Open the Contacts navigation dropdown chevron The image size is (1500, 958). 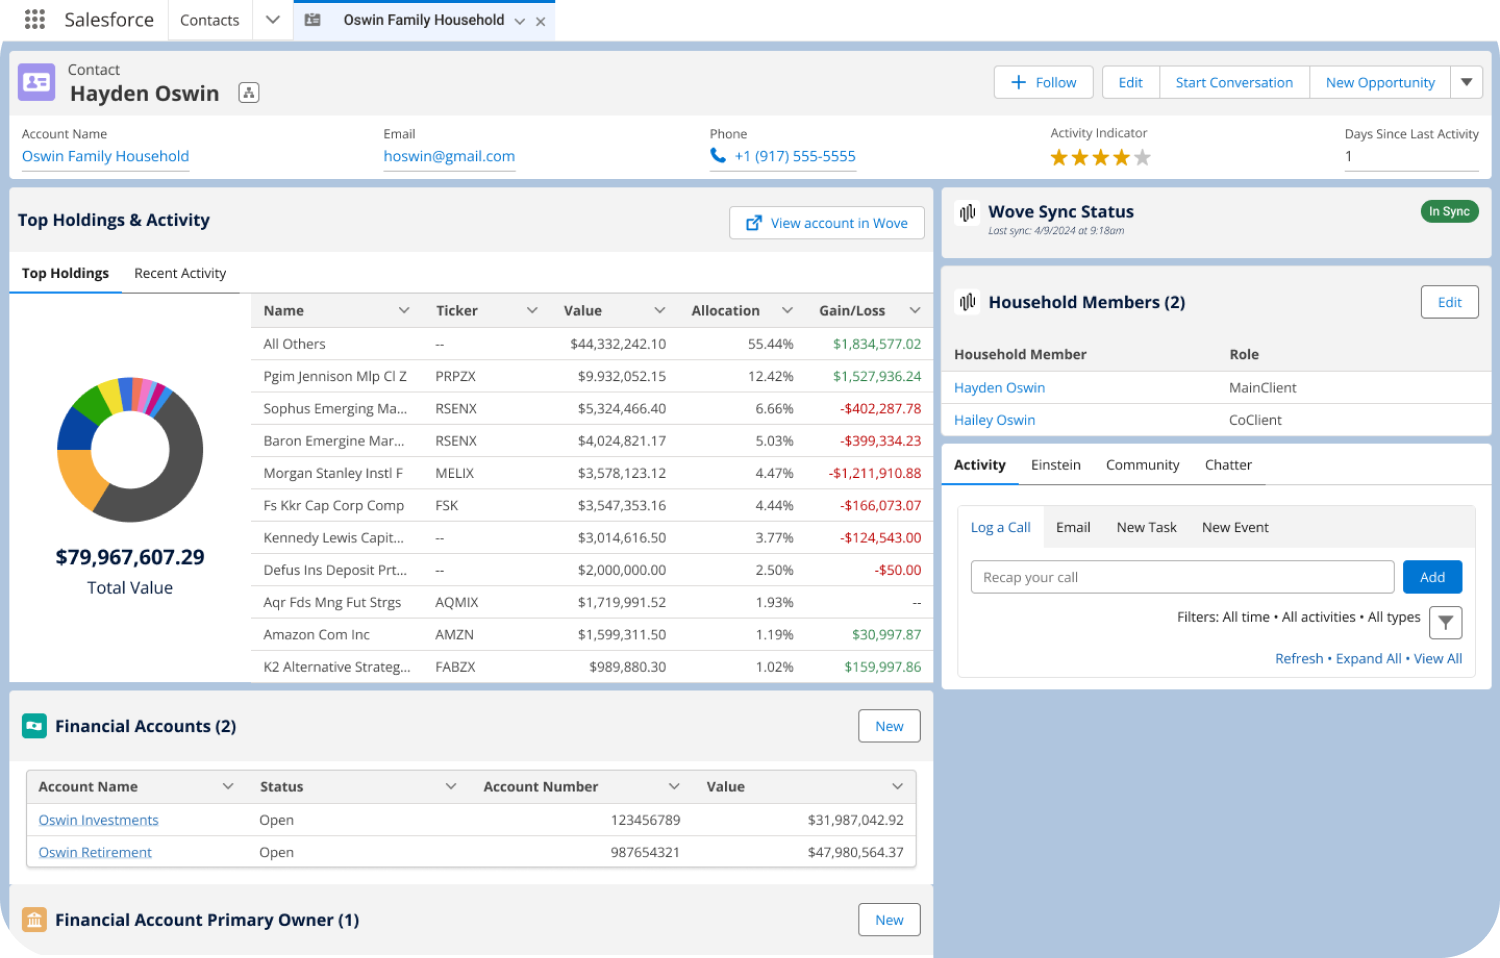click(272, 20)
